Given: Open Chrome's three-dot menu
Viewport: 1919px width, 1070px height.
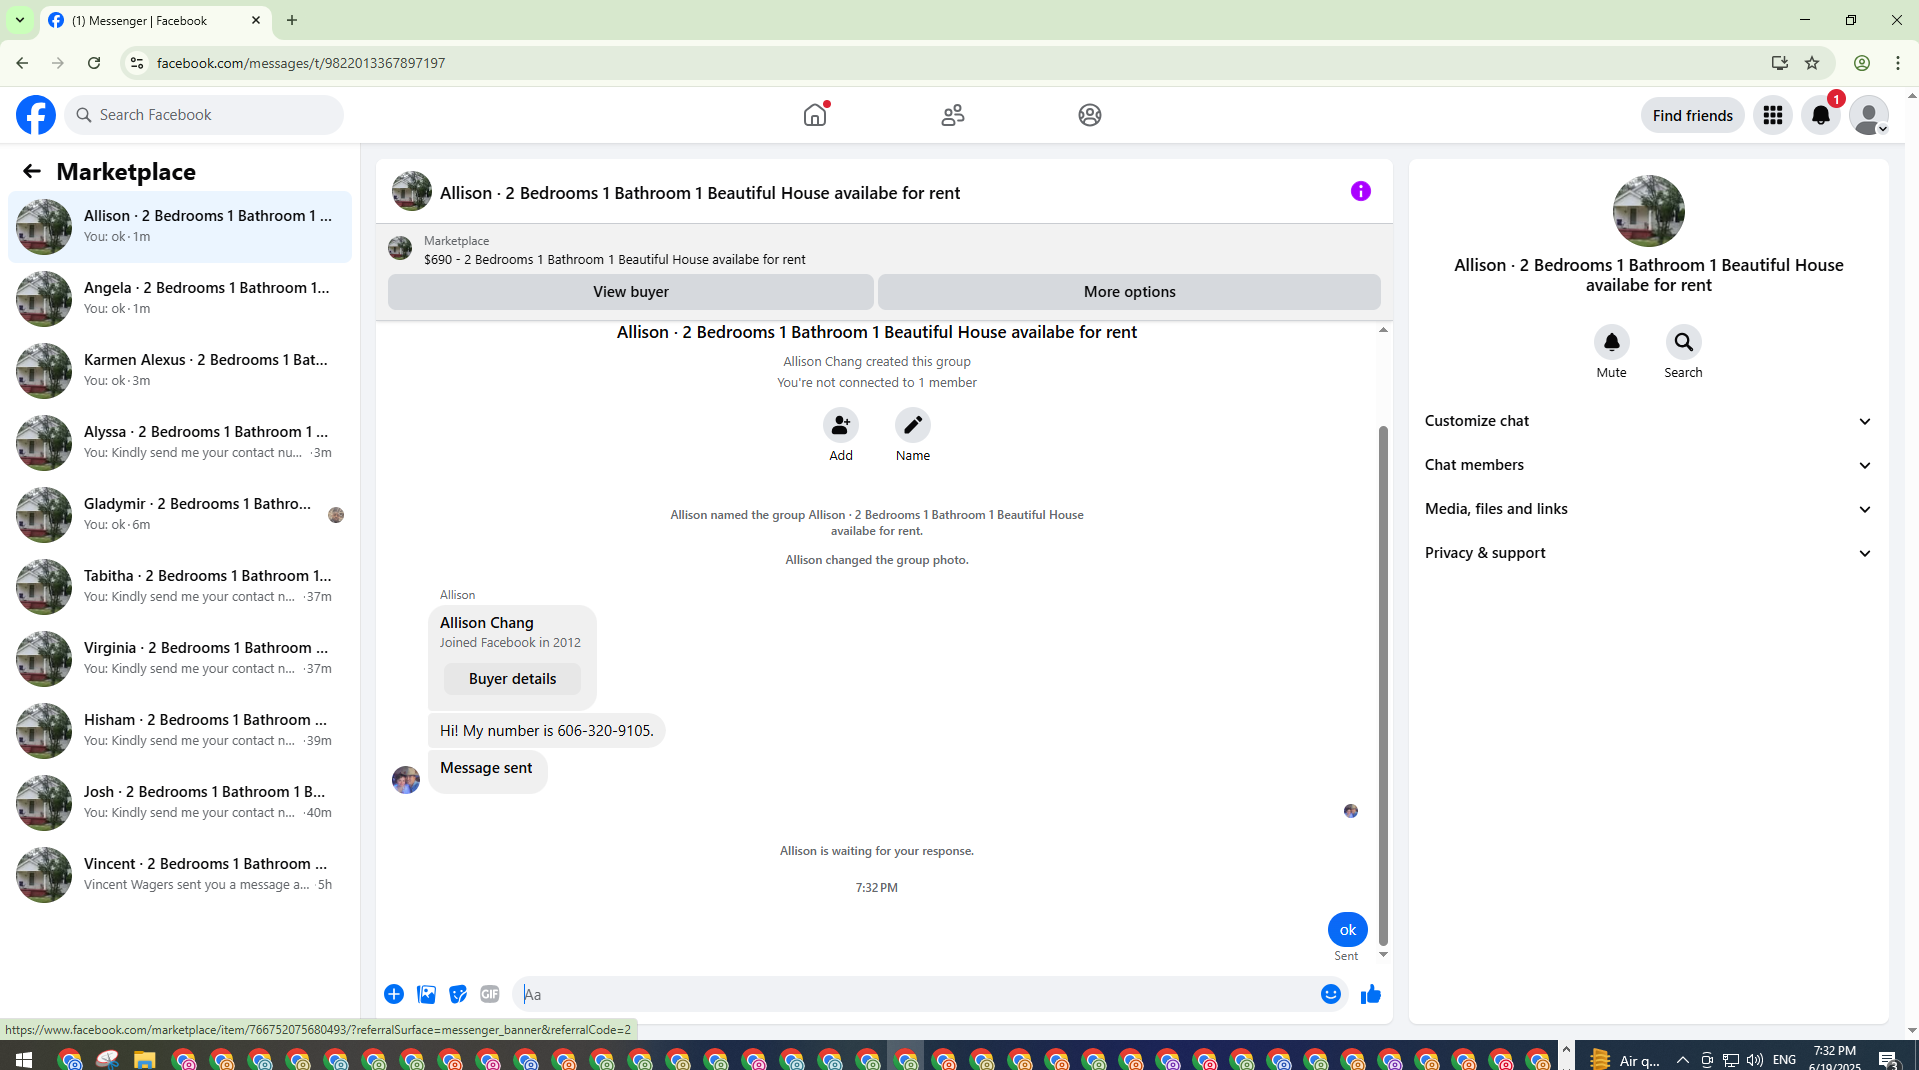Looking at the screenshot, I should coord(1898,63).
